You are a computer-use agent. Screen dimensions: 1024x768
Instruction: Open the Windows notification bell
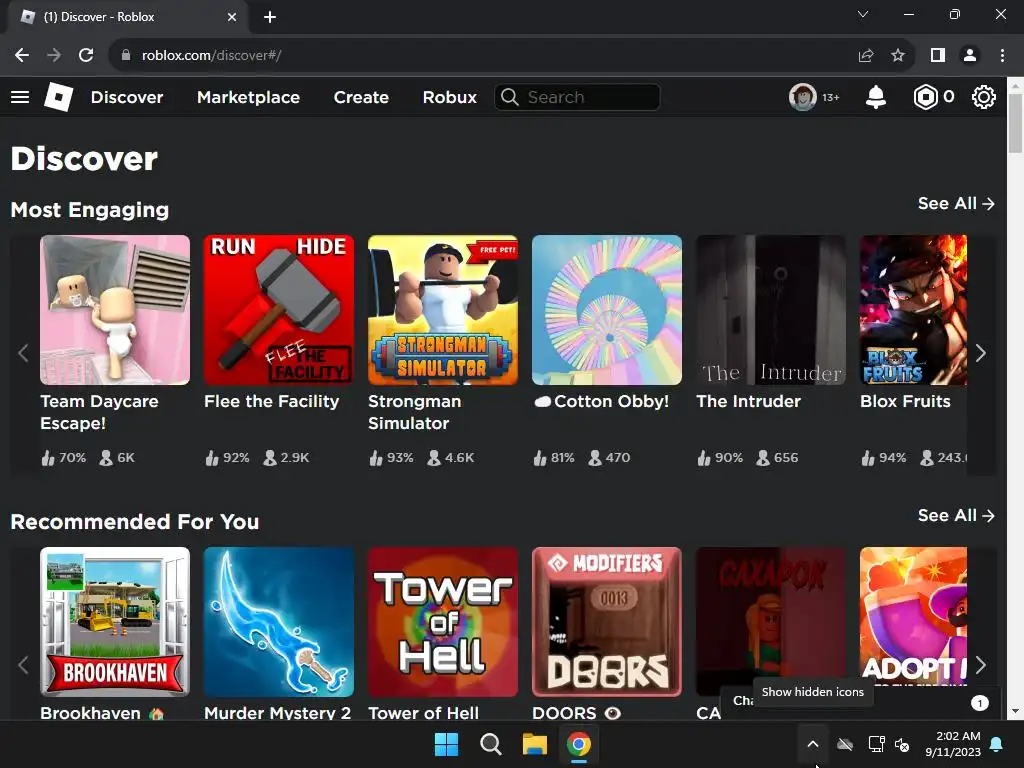[997, 744]
